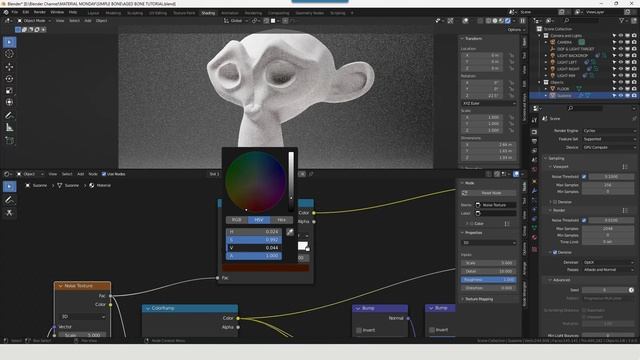Choose the Move tool in viewport toolbar
Viewport: 640px width, 360px height.
tap(9, 67)
